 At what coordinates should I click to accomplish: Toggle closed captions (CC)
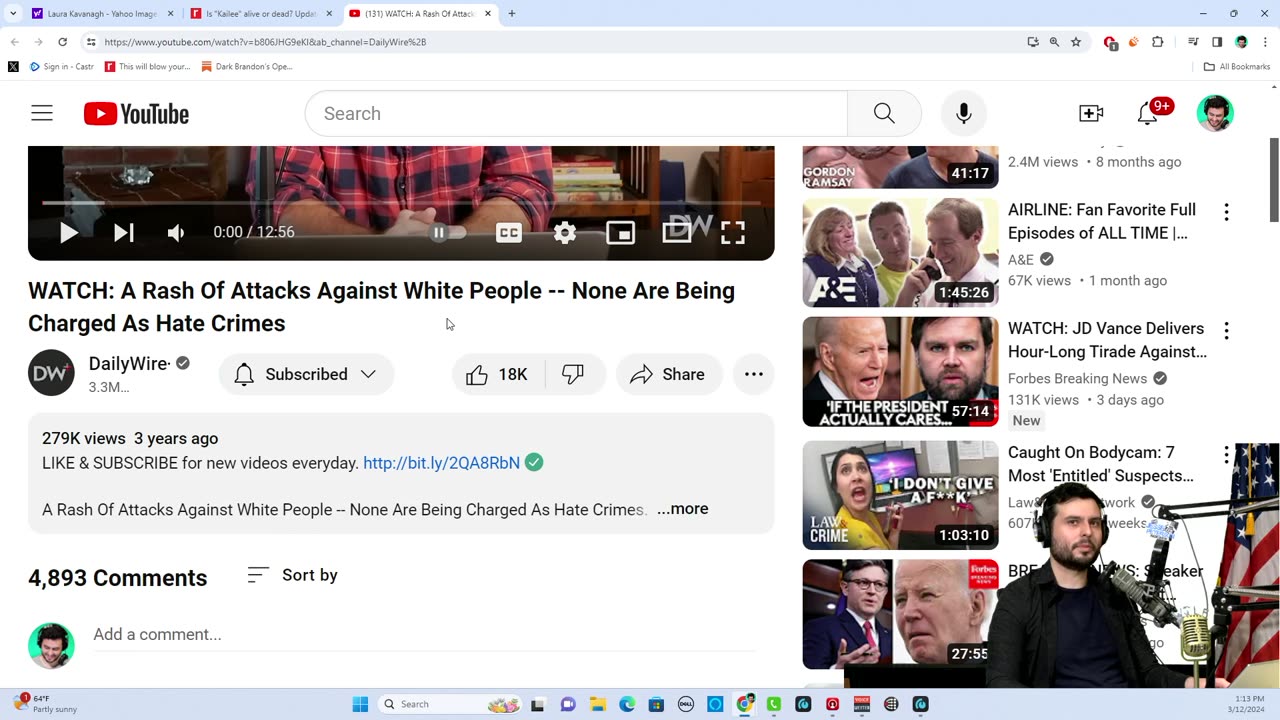[x=509, y=233]
